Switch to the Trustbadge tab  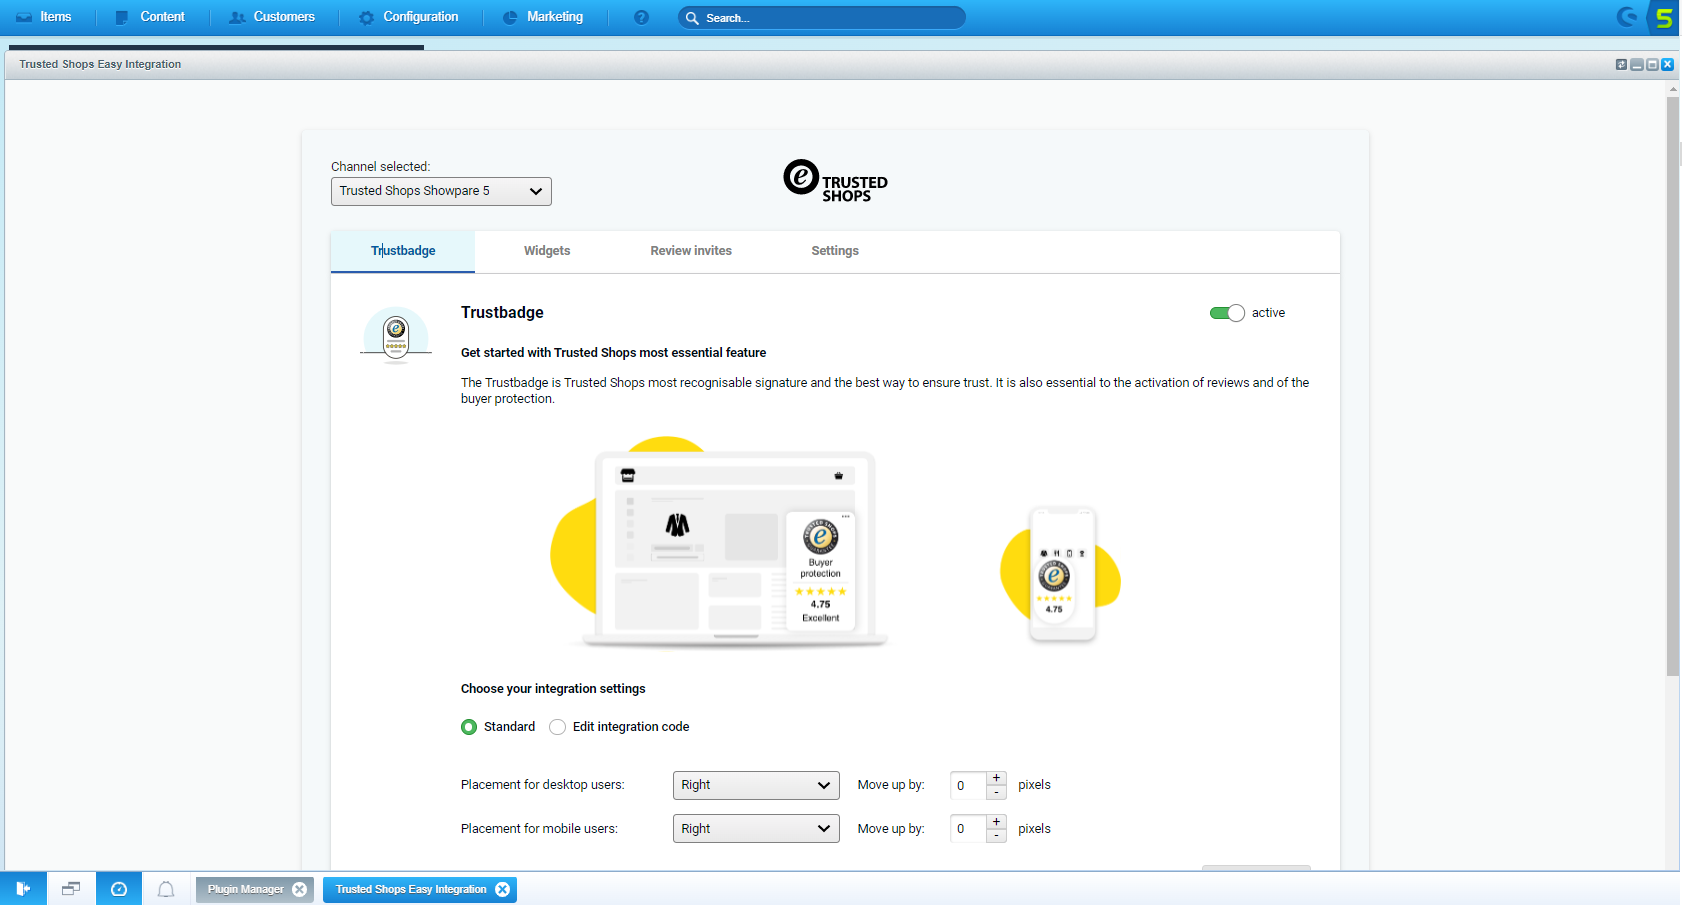403,251
